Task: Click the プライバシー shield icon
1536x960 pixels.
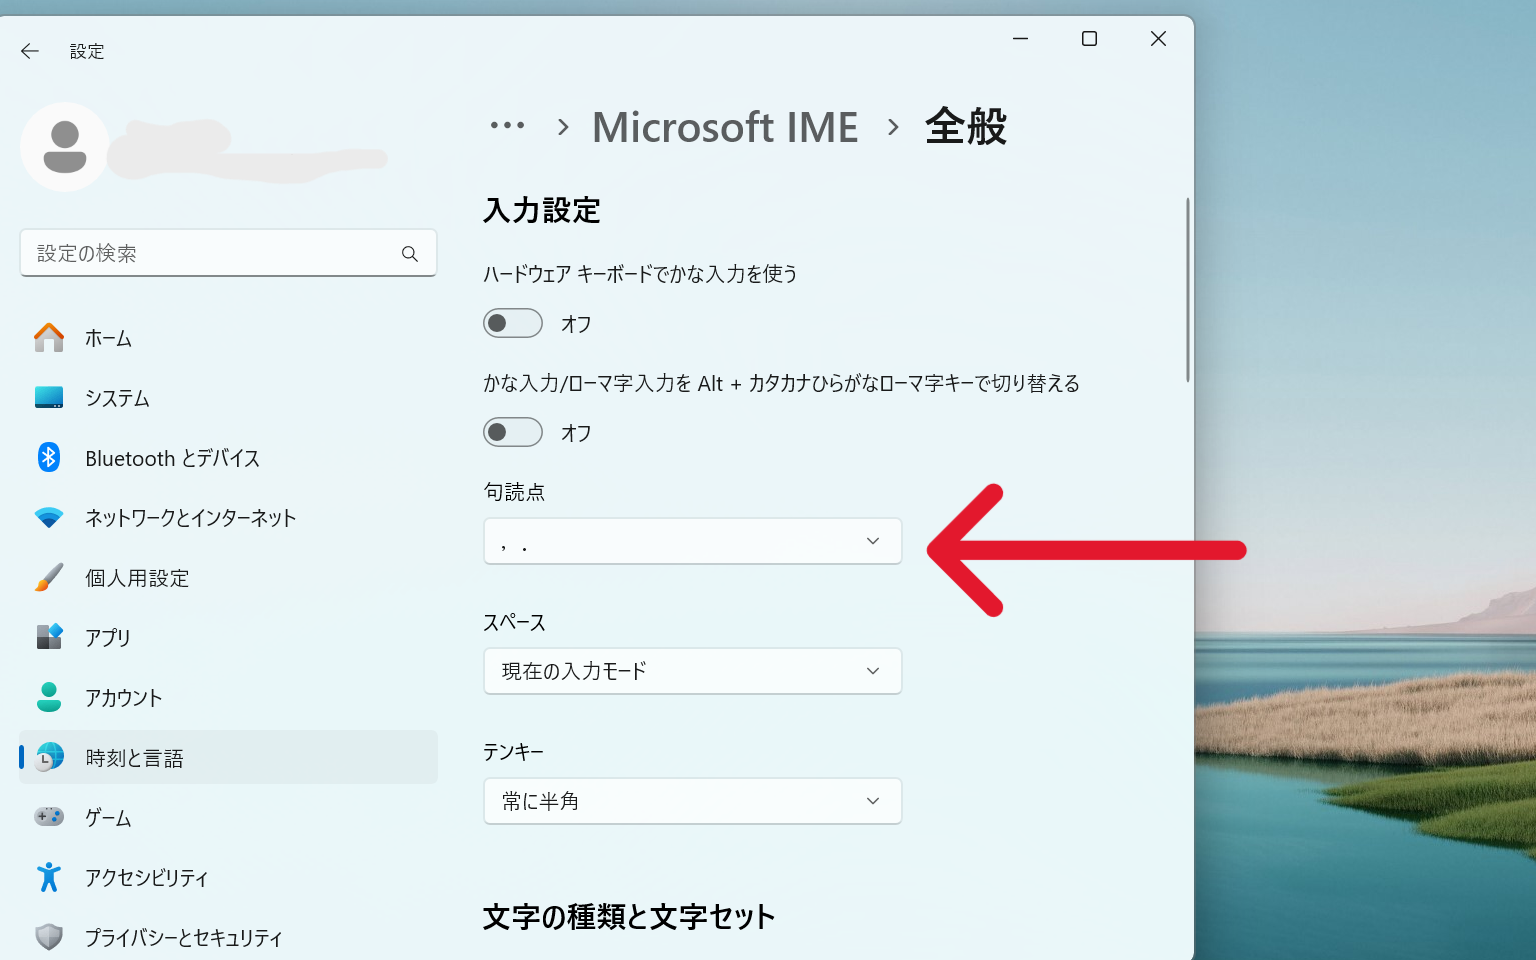Action: point(49,937)
